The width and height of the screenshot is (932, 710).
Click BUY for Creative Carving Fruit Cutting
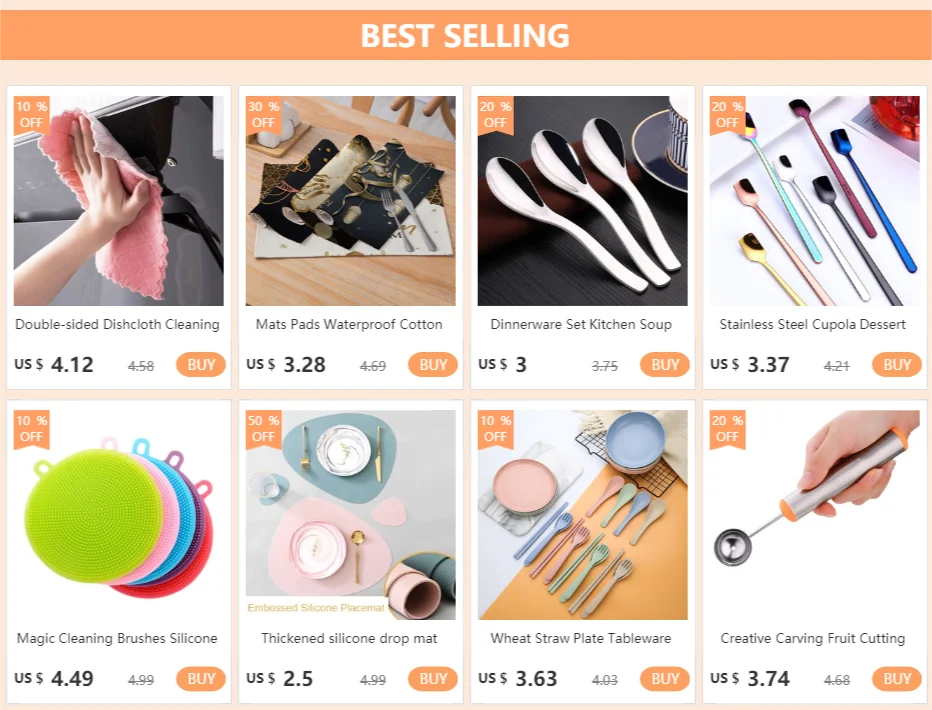897,679
